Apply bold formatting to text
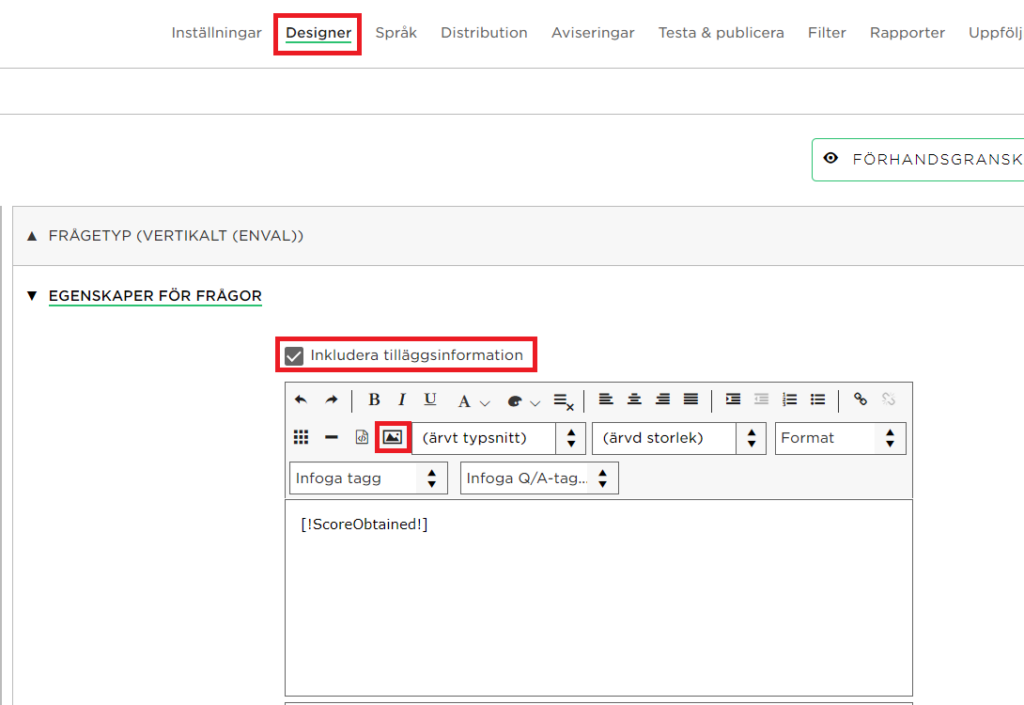This screenshot has height=705, width=1024. [x=374, y=400]
